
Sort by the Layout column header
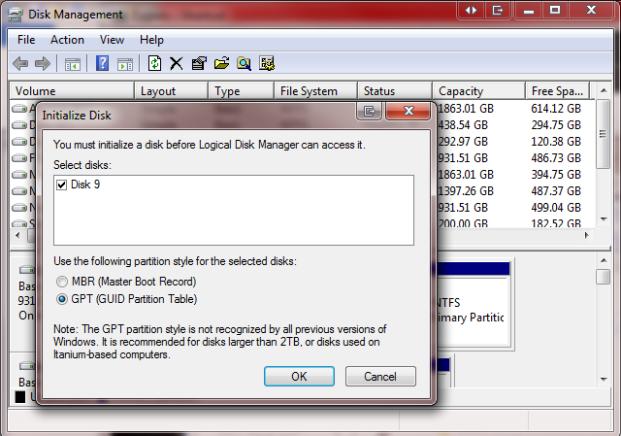click(171, 91)
